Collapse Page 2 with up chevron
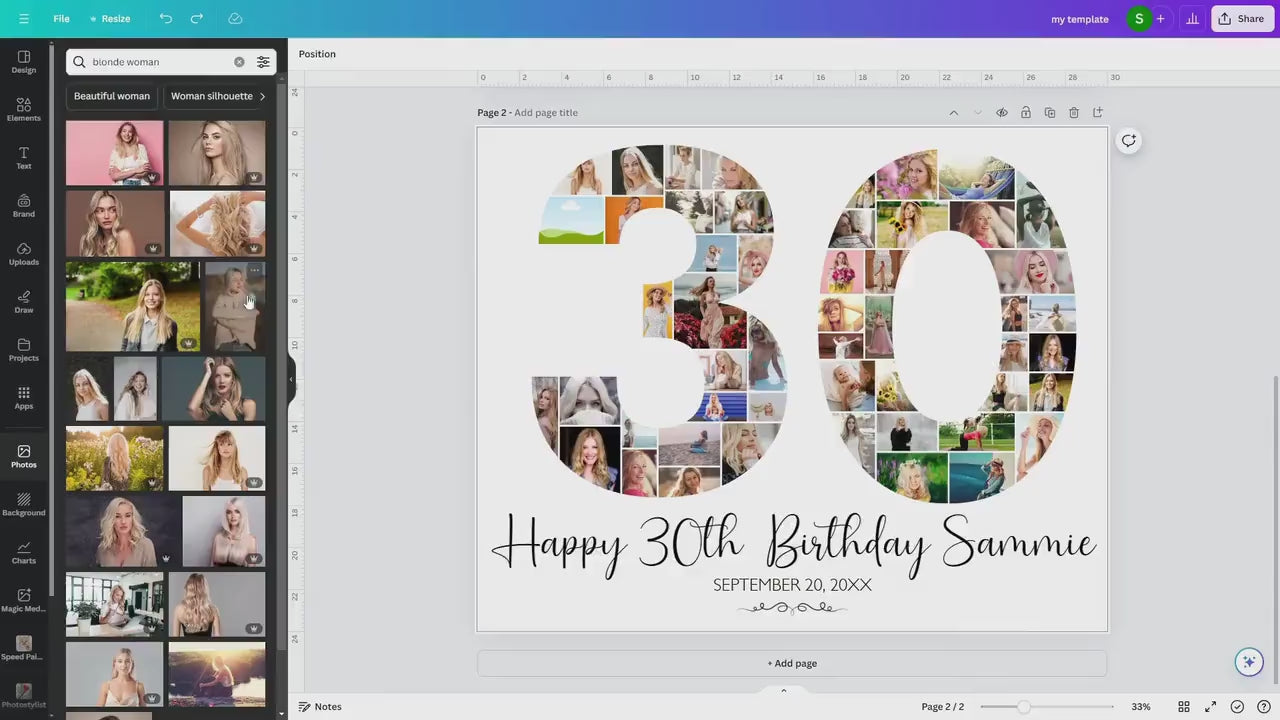The width and height of the screenshot is (1280, 720). pos(953,112)
